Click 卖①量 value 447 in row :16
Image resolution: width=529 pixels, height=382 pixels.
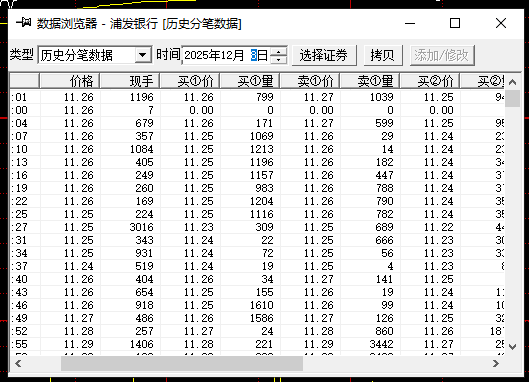coord(384,175)
